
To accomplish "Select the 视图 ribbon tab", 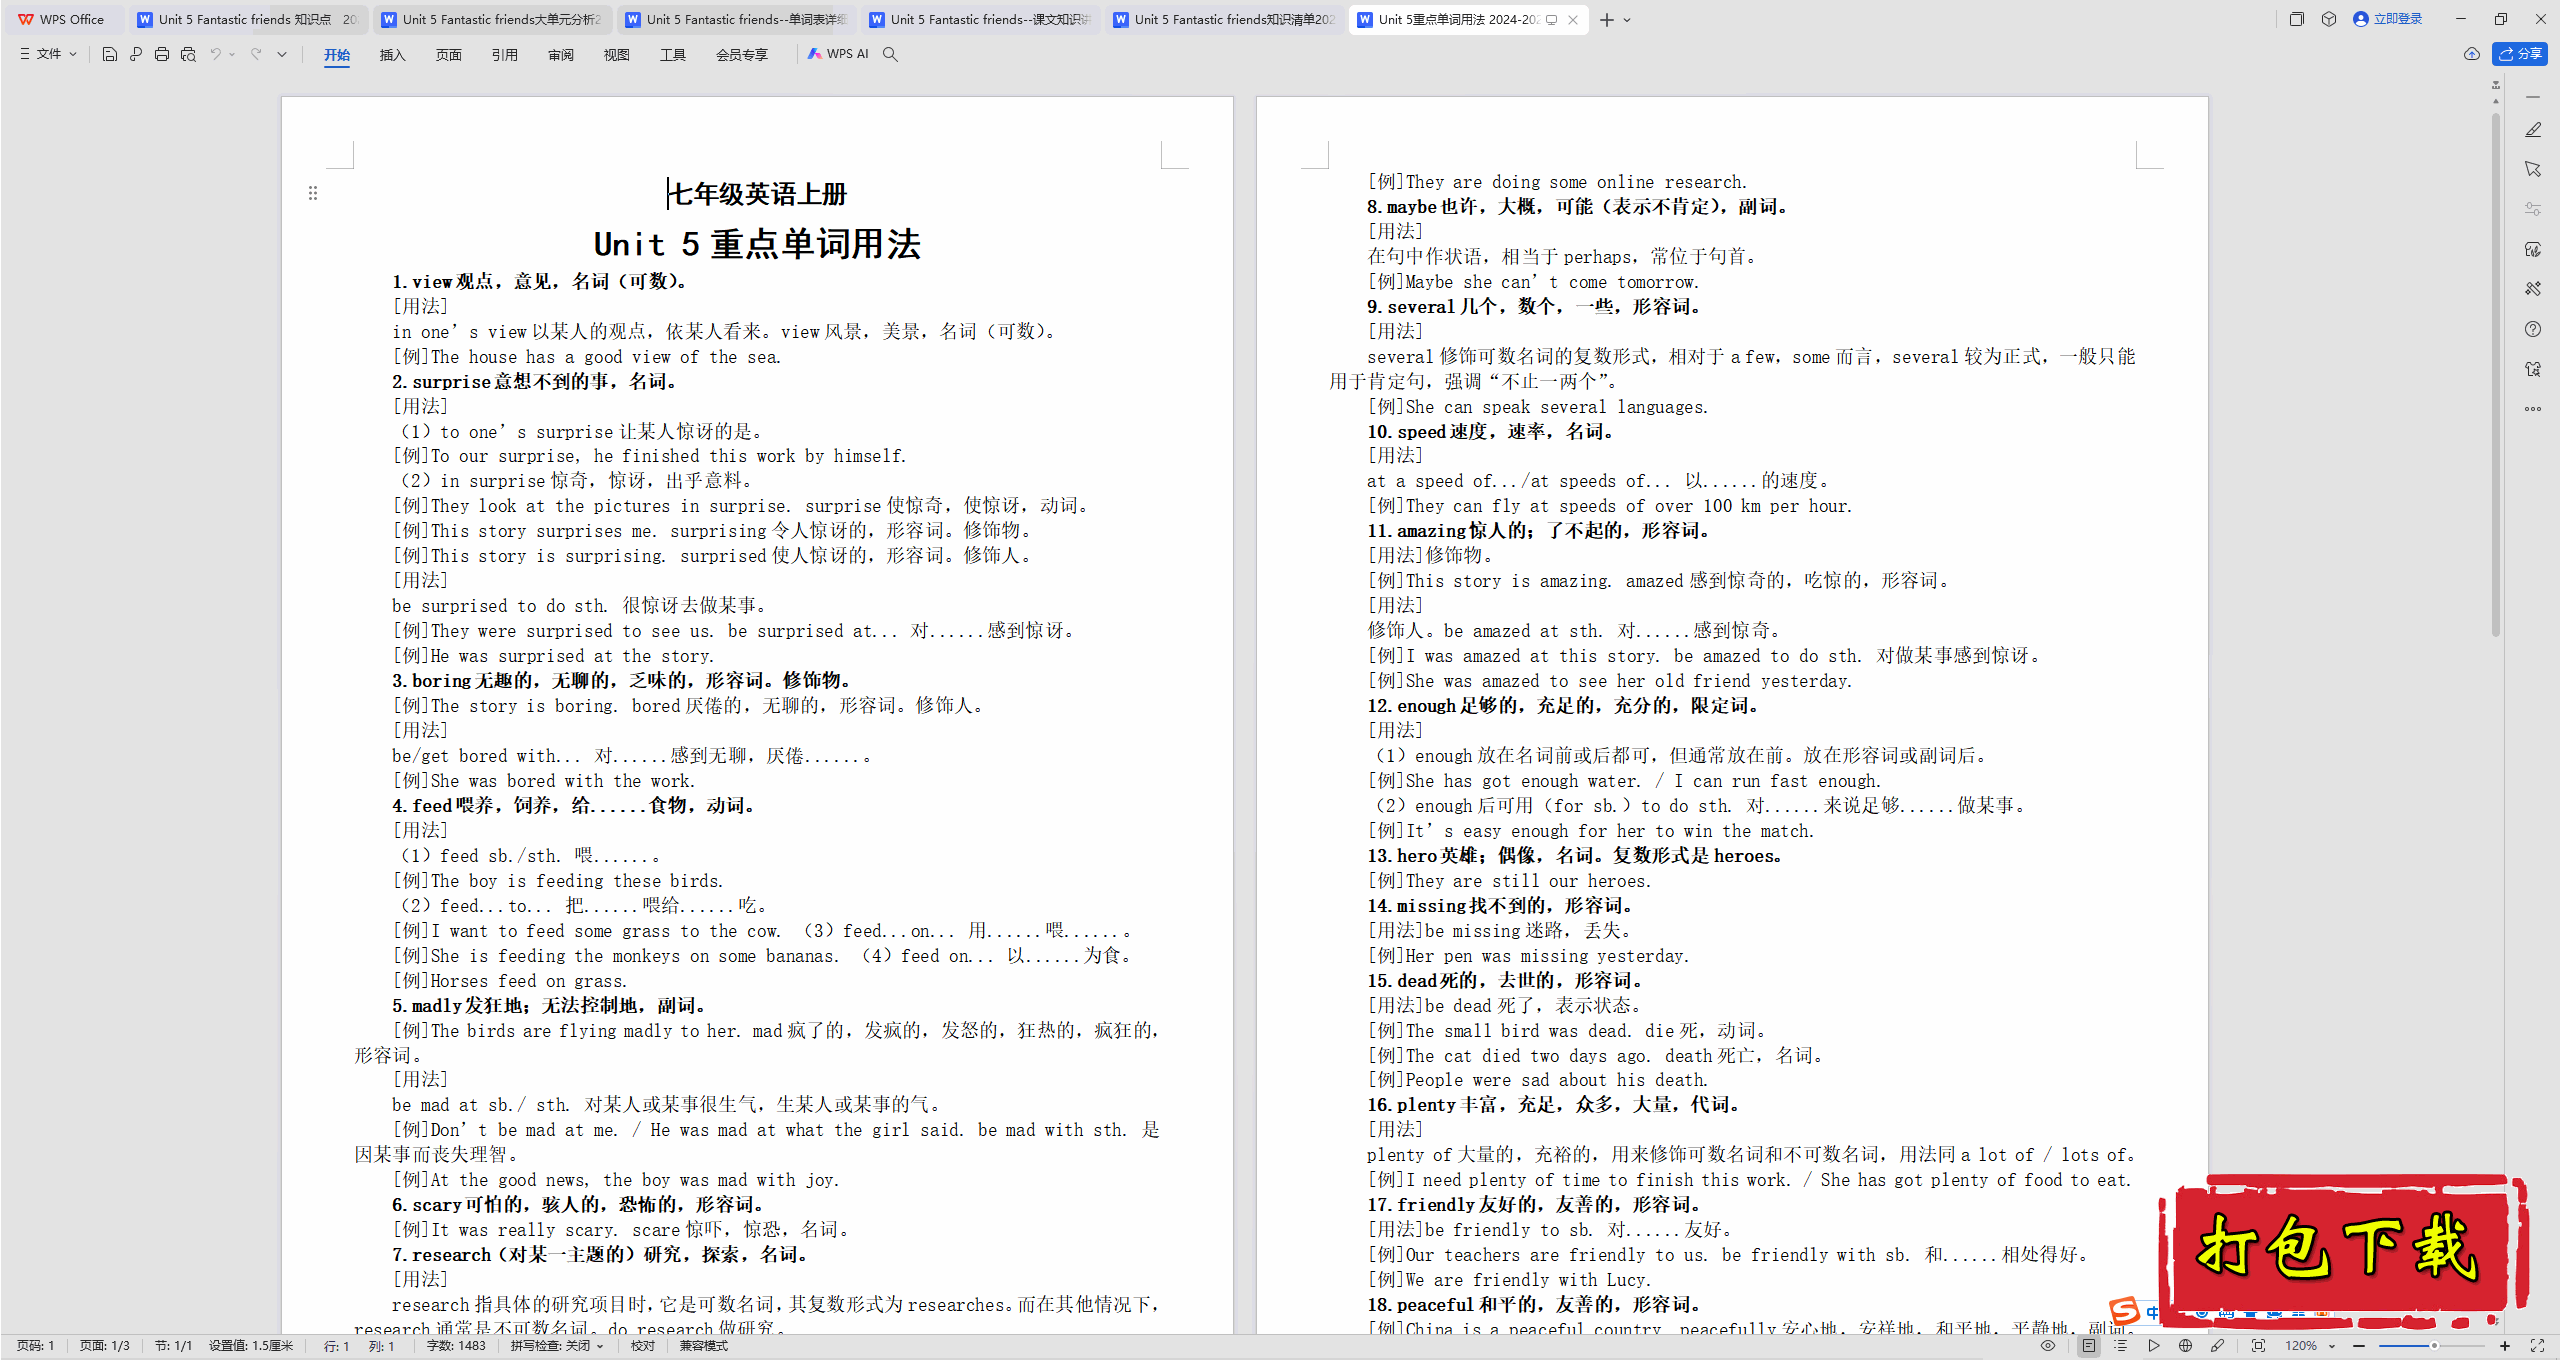I will coord(616,55).
